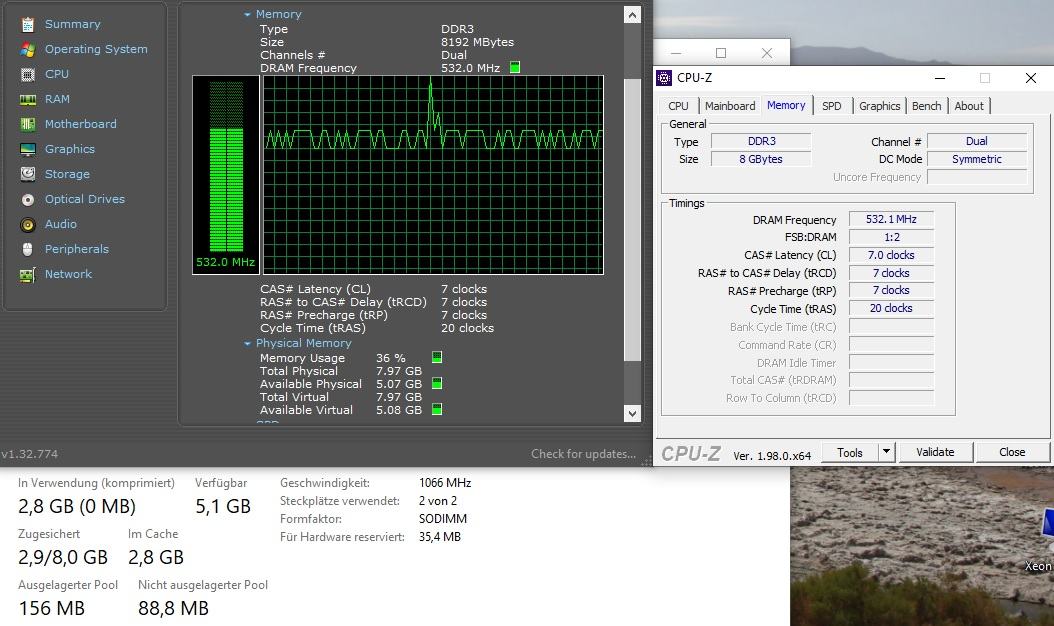
Task: Click the Summary sidebar icon in Speccy
Action: coord(28,25)
